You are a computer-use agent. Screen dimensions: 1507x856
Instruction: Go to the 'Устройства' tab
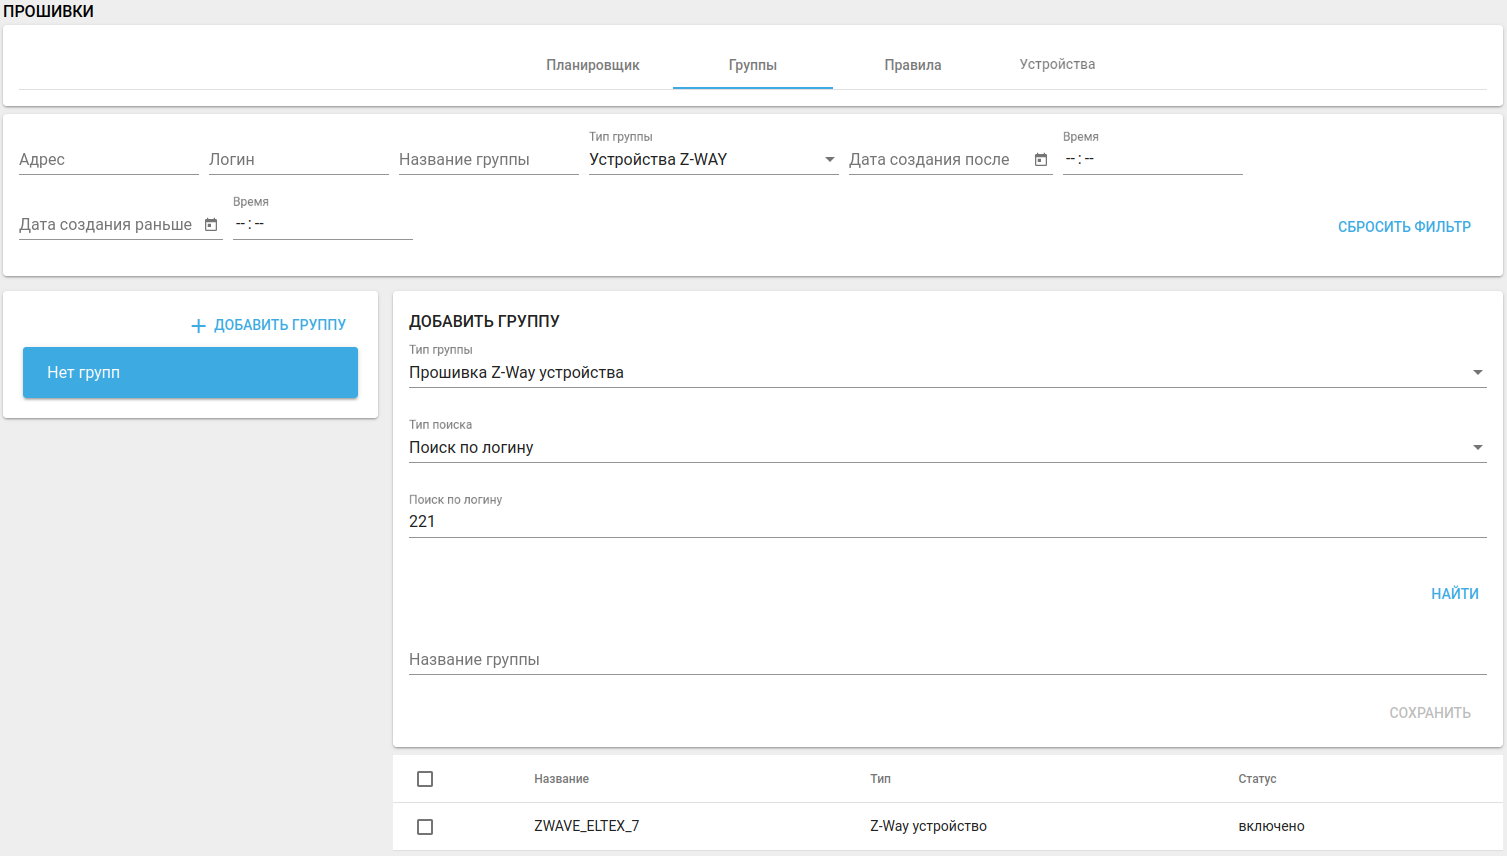pyautogui.click(x=1057, y=65)
